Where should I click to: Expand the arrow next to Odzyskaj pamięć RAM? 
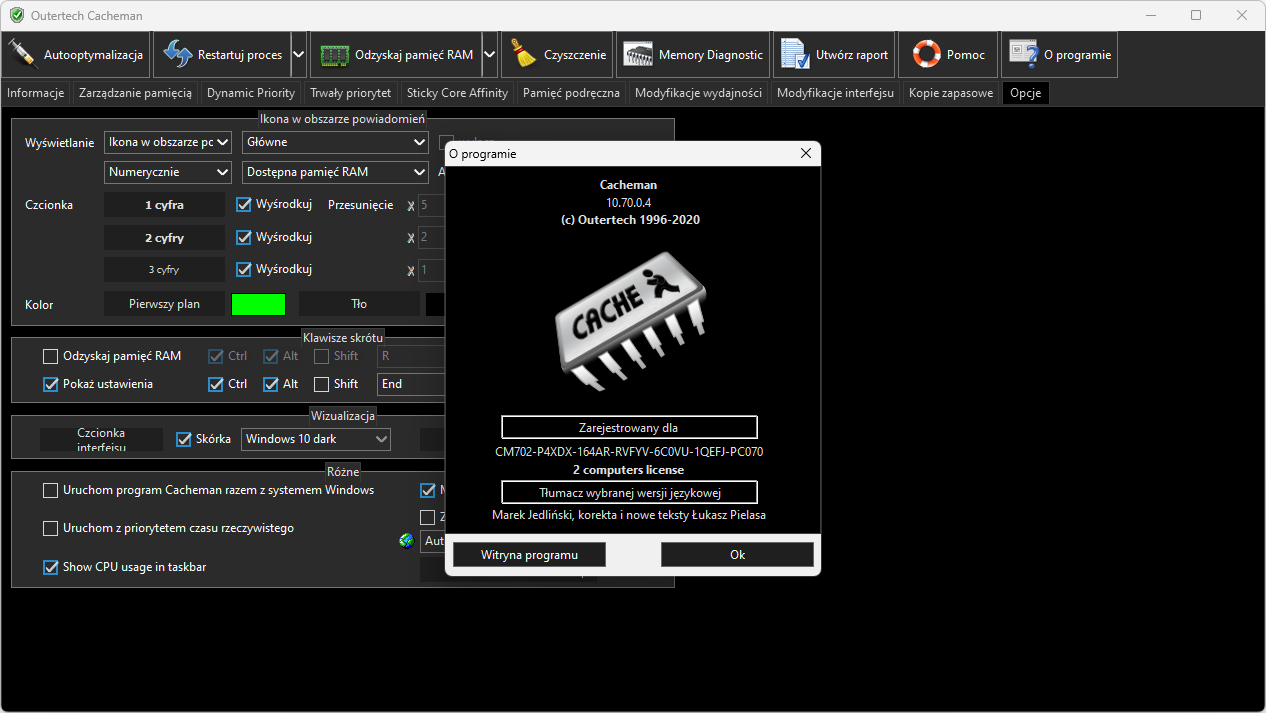489,55
